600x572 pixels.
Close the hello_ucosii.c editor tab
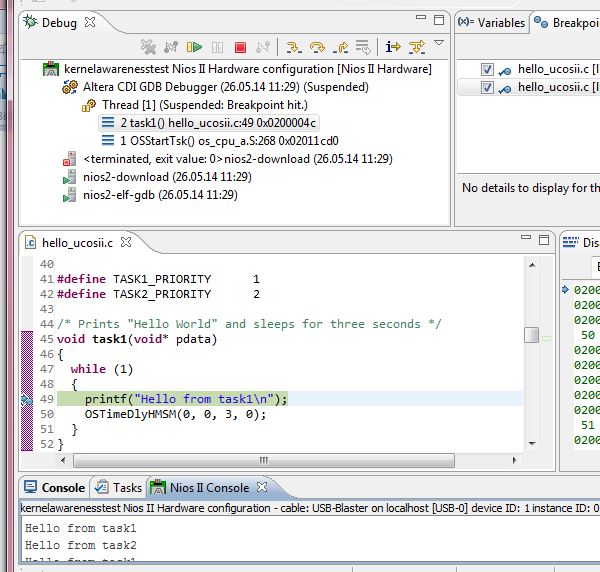point(125,243)
